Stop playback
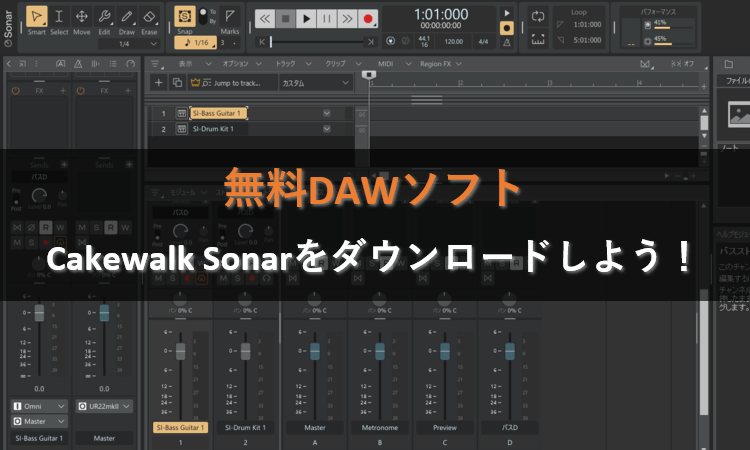 [x=286, y=19]
